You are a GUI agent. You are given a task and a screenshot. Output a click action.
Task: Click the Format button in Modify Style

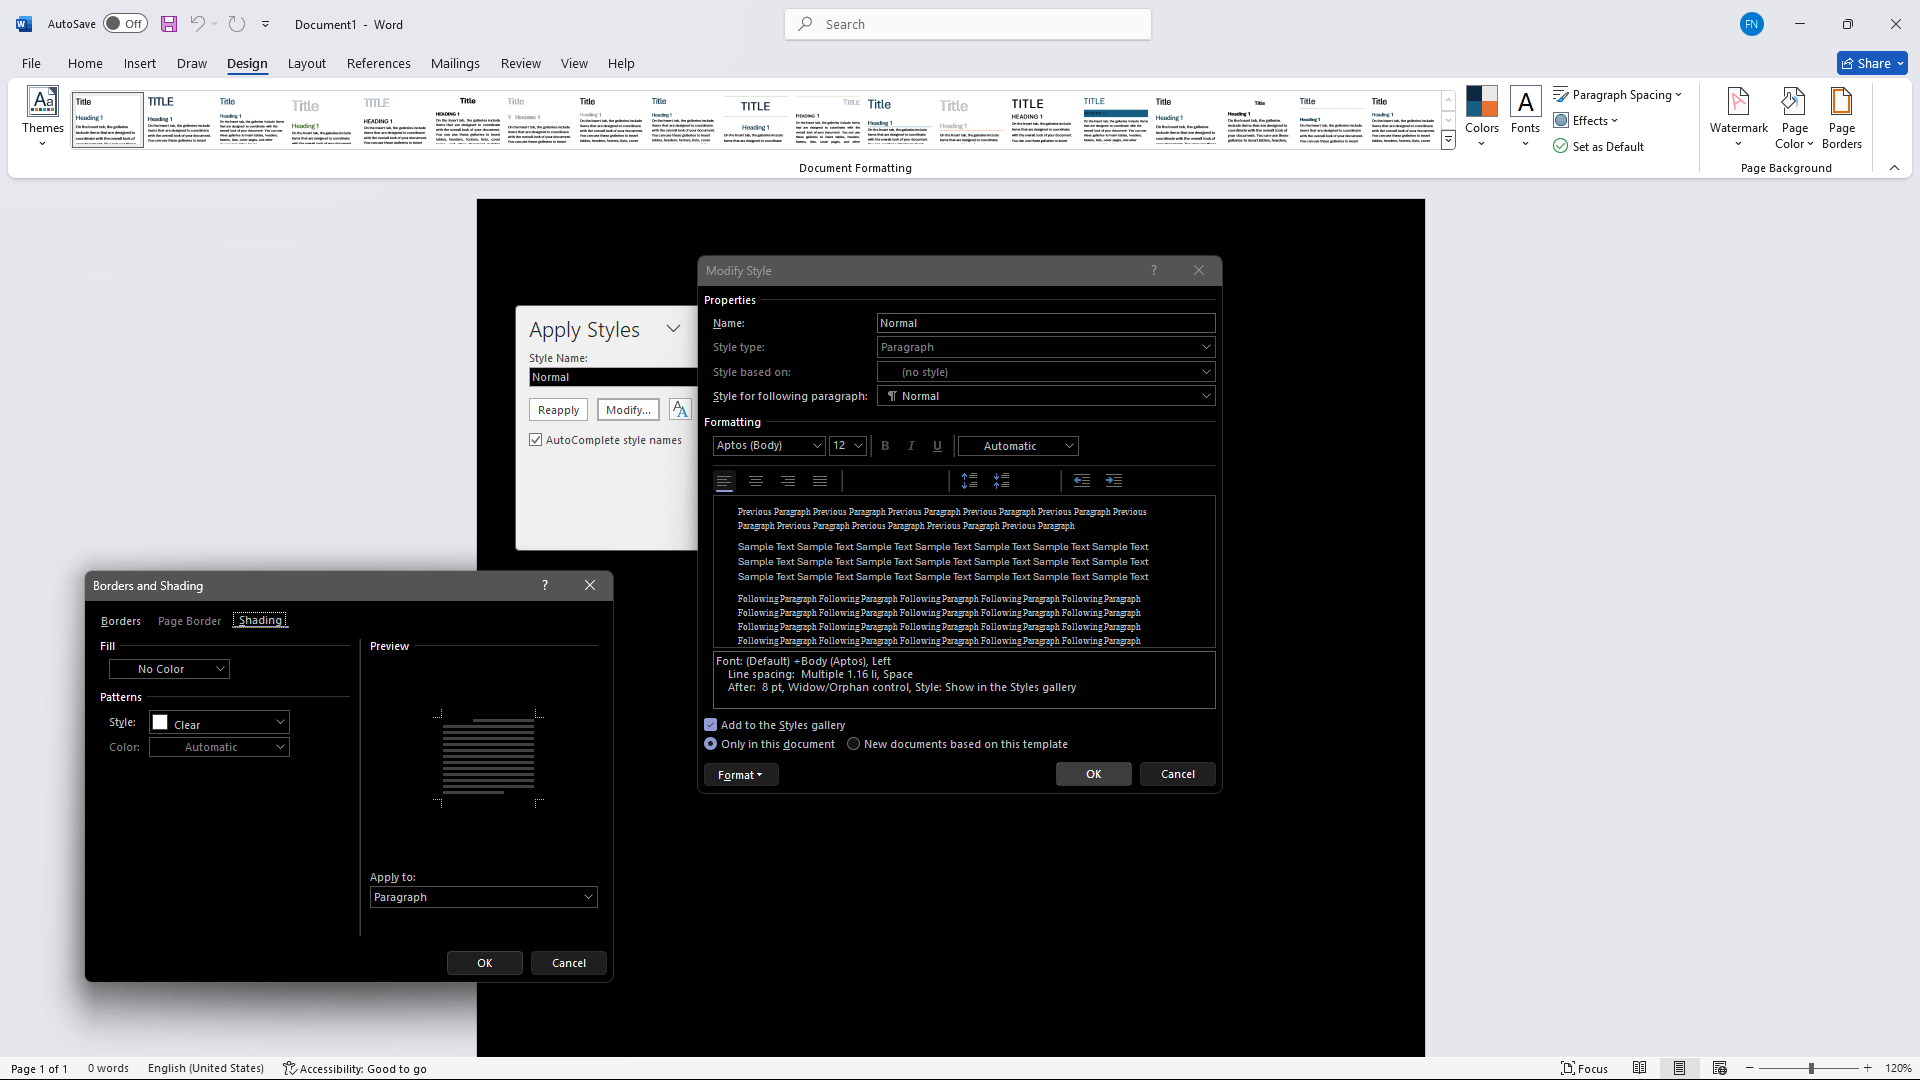click(741, 775)
